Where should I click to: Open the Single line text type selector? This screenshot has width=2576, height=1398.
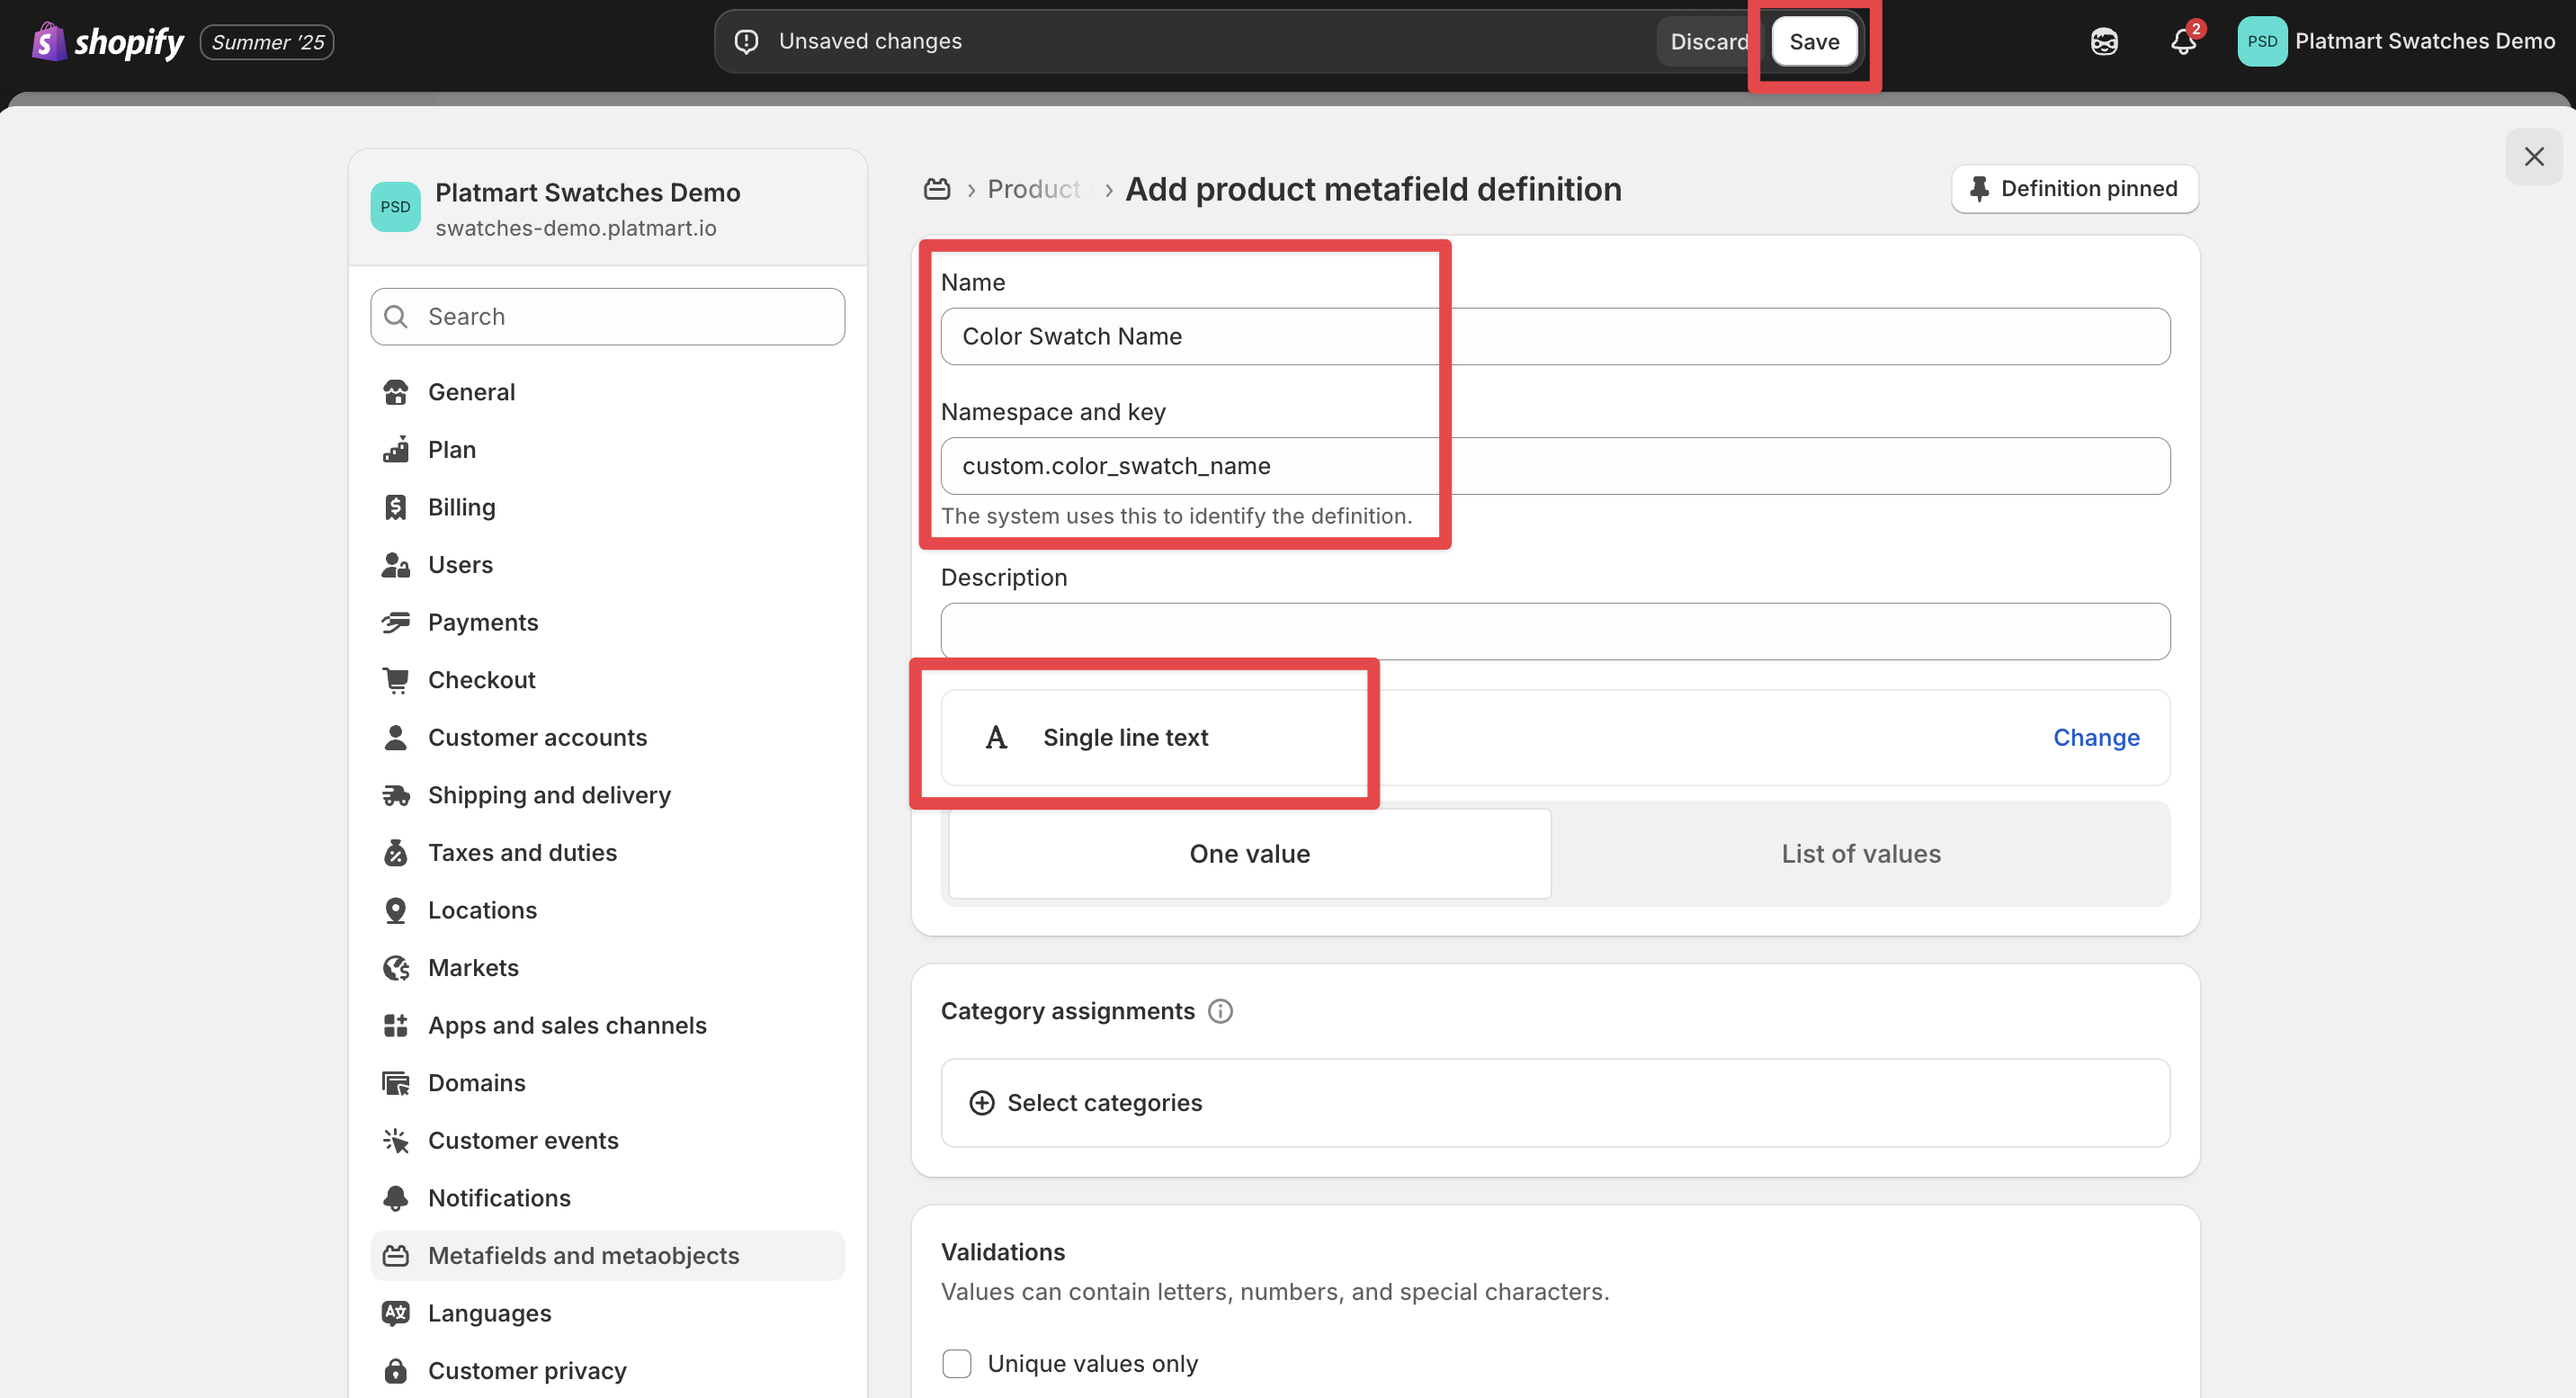pyautogui.click(x=1555, y=738)
